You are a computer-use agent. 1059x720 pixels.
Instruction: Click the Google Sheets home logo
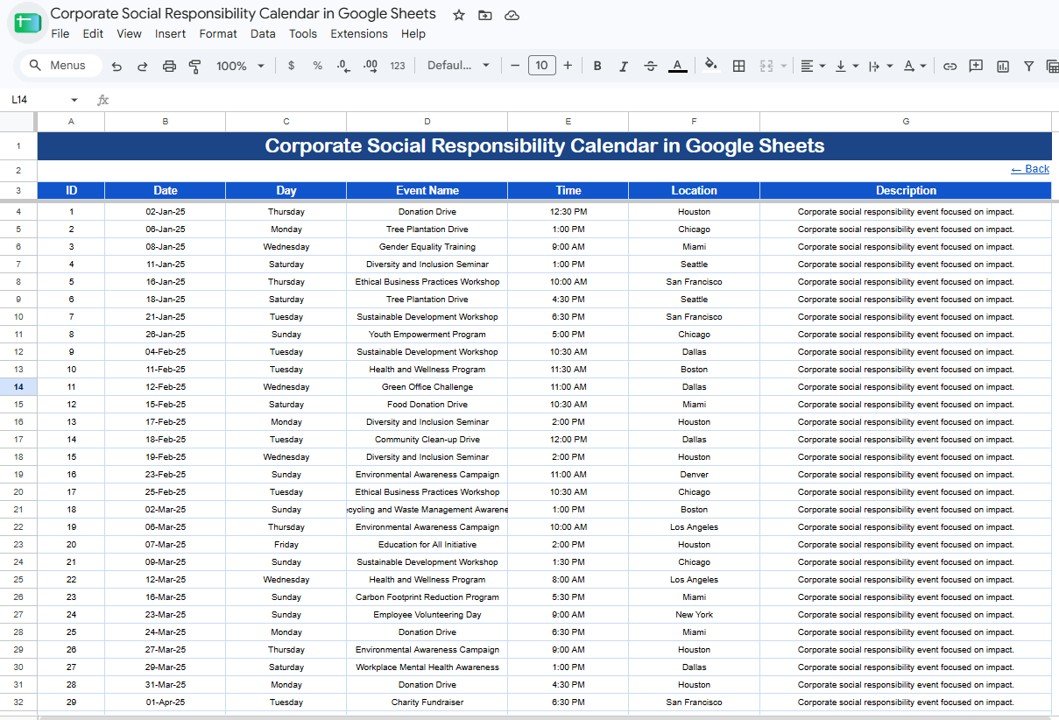tap(27, 23)
